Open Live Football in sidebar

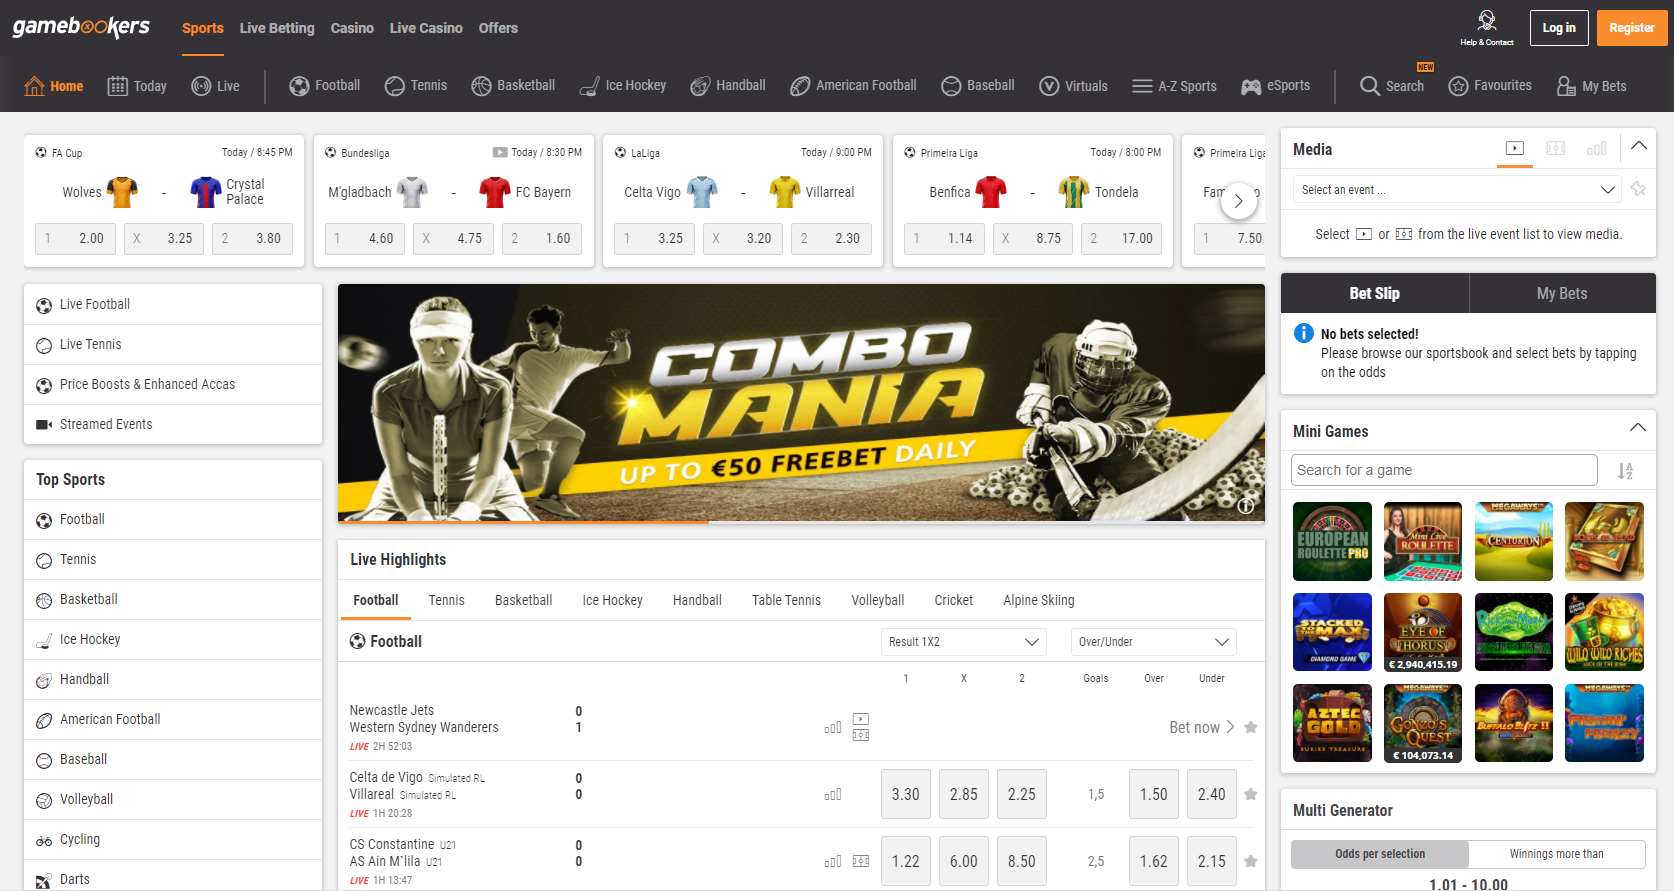click(x=173, y=304)
